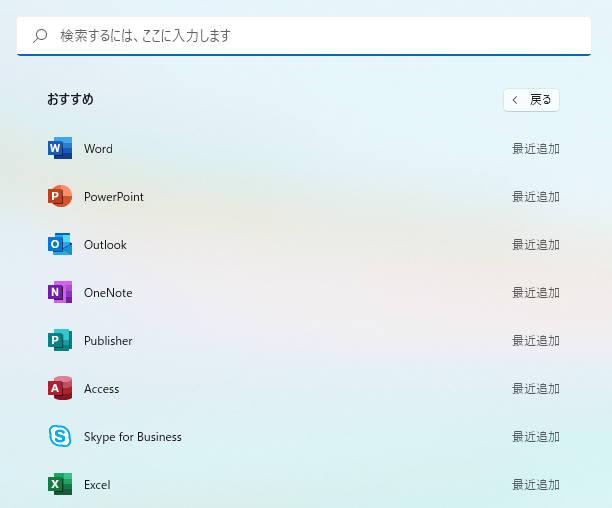Select the Access label text

point(101,389)
